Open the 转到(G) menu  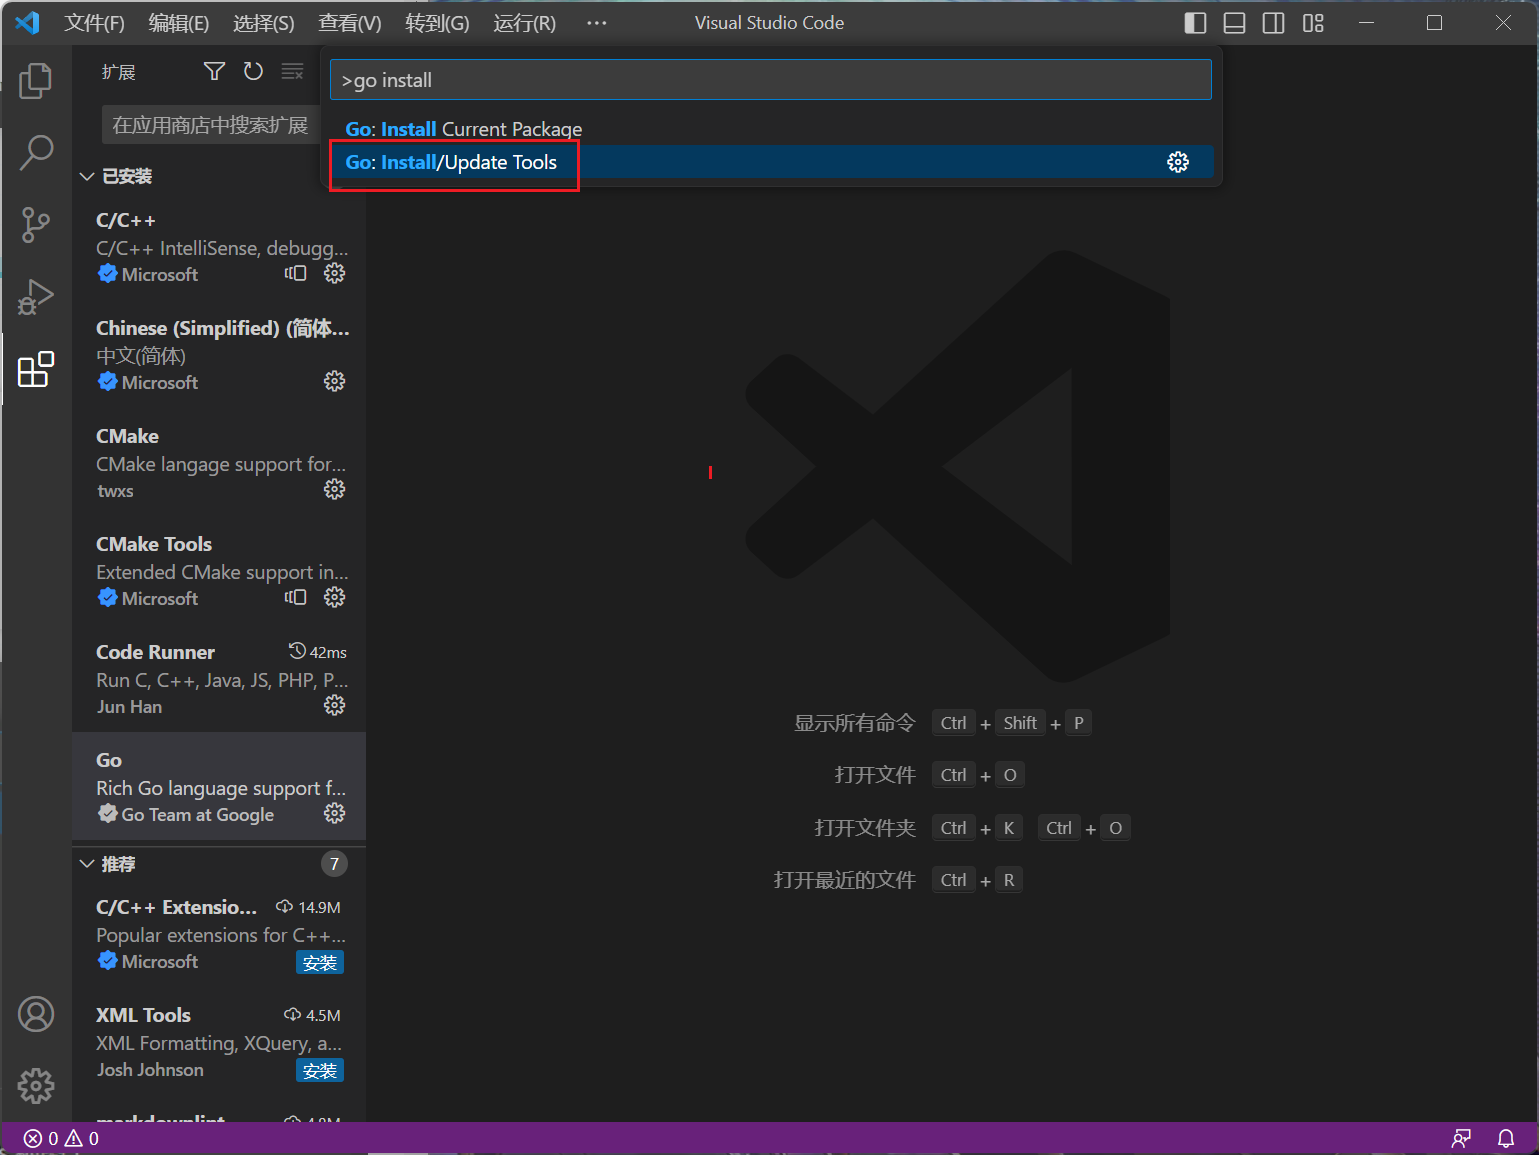437,23
